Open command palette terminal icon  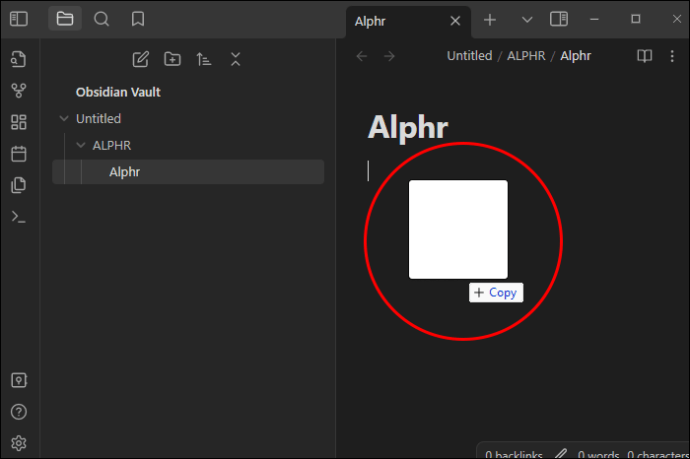pos(18,217)
